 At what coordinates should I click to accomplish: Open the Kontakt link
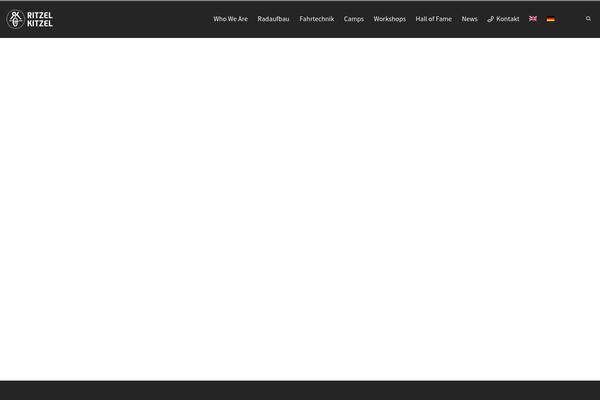[503, 19]
